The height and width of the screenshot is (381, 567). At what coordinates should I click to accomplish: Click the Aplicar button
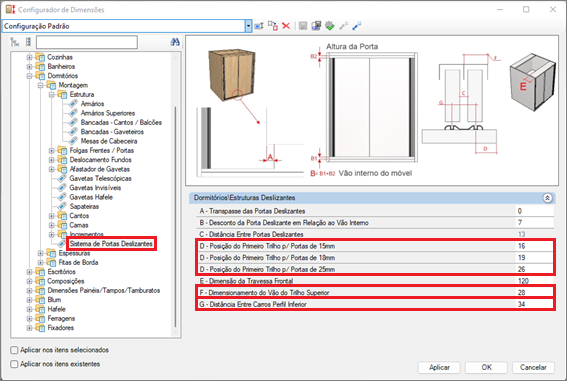click(439, 367)
